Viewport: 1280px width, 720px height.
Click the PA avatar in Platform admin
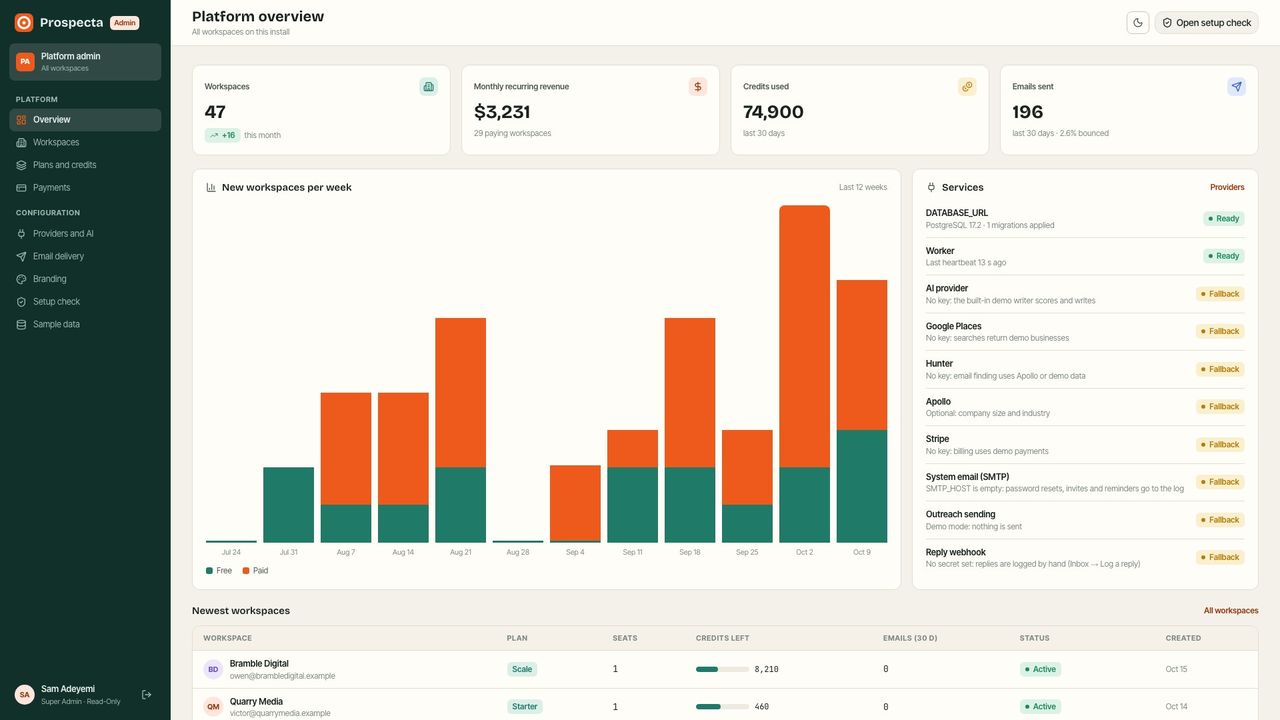click(x=25, y=62)
